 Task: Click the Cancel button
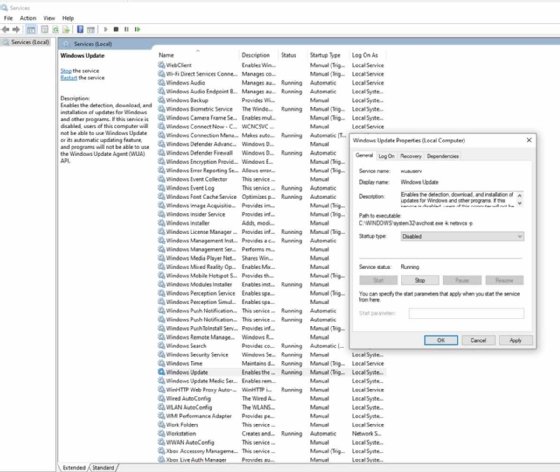pyautogui.click(x=478, y=340)
